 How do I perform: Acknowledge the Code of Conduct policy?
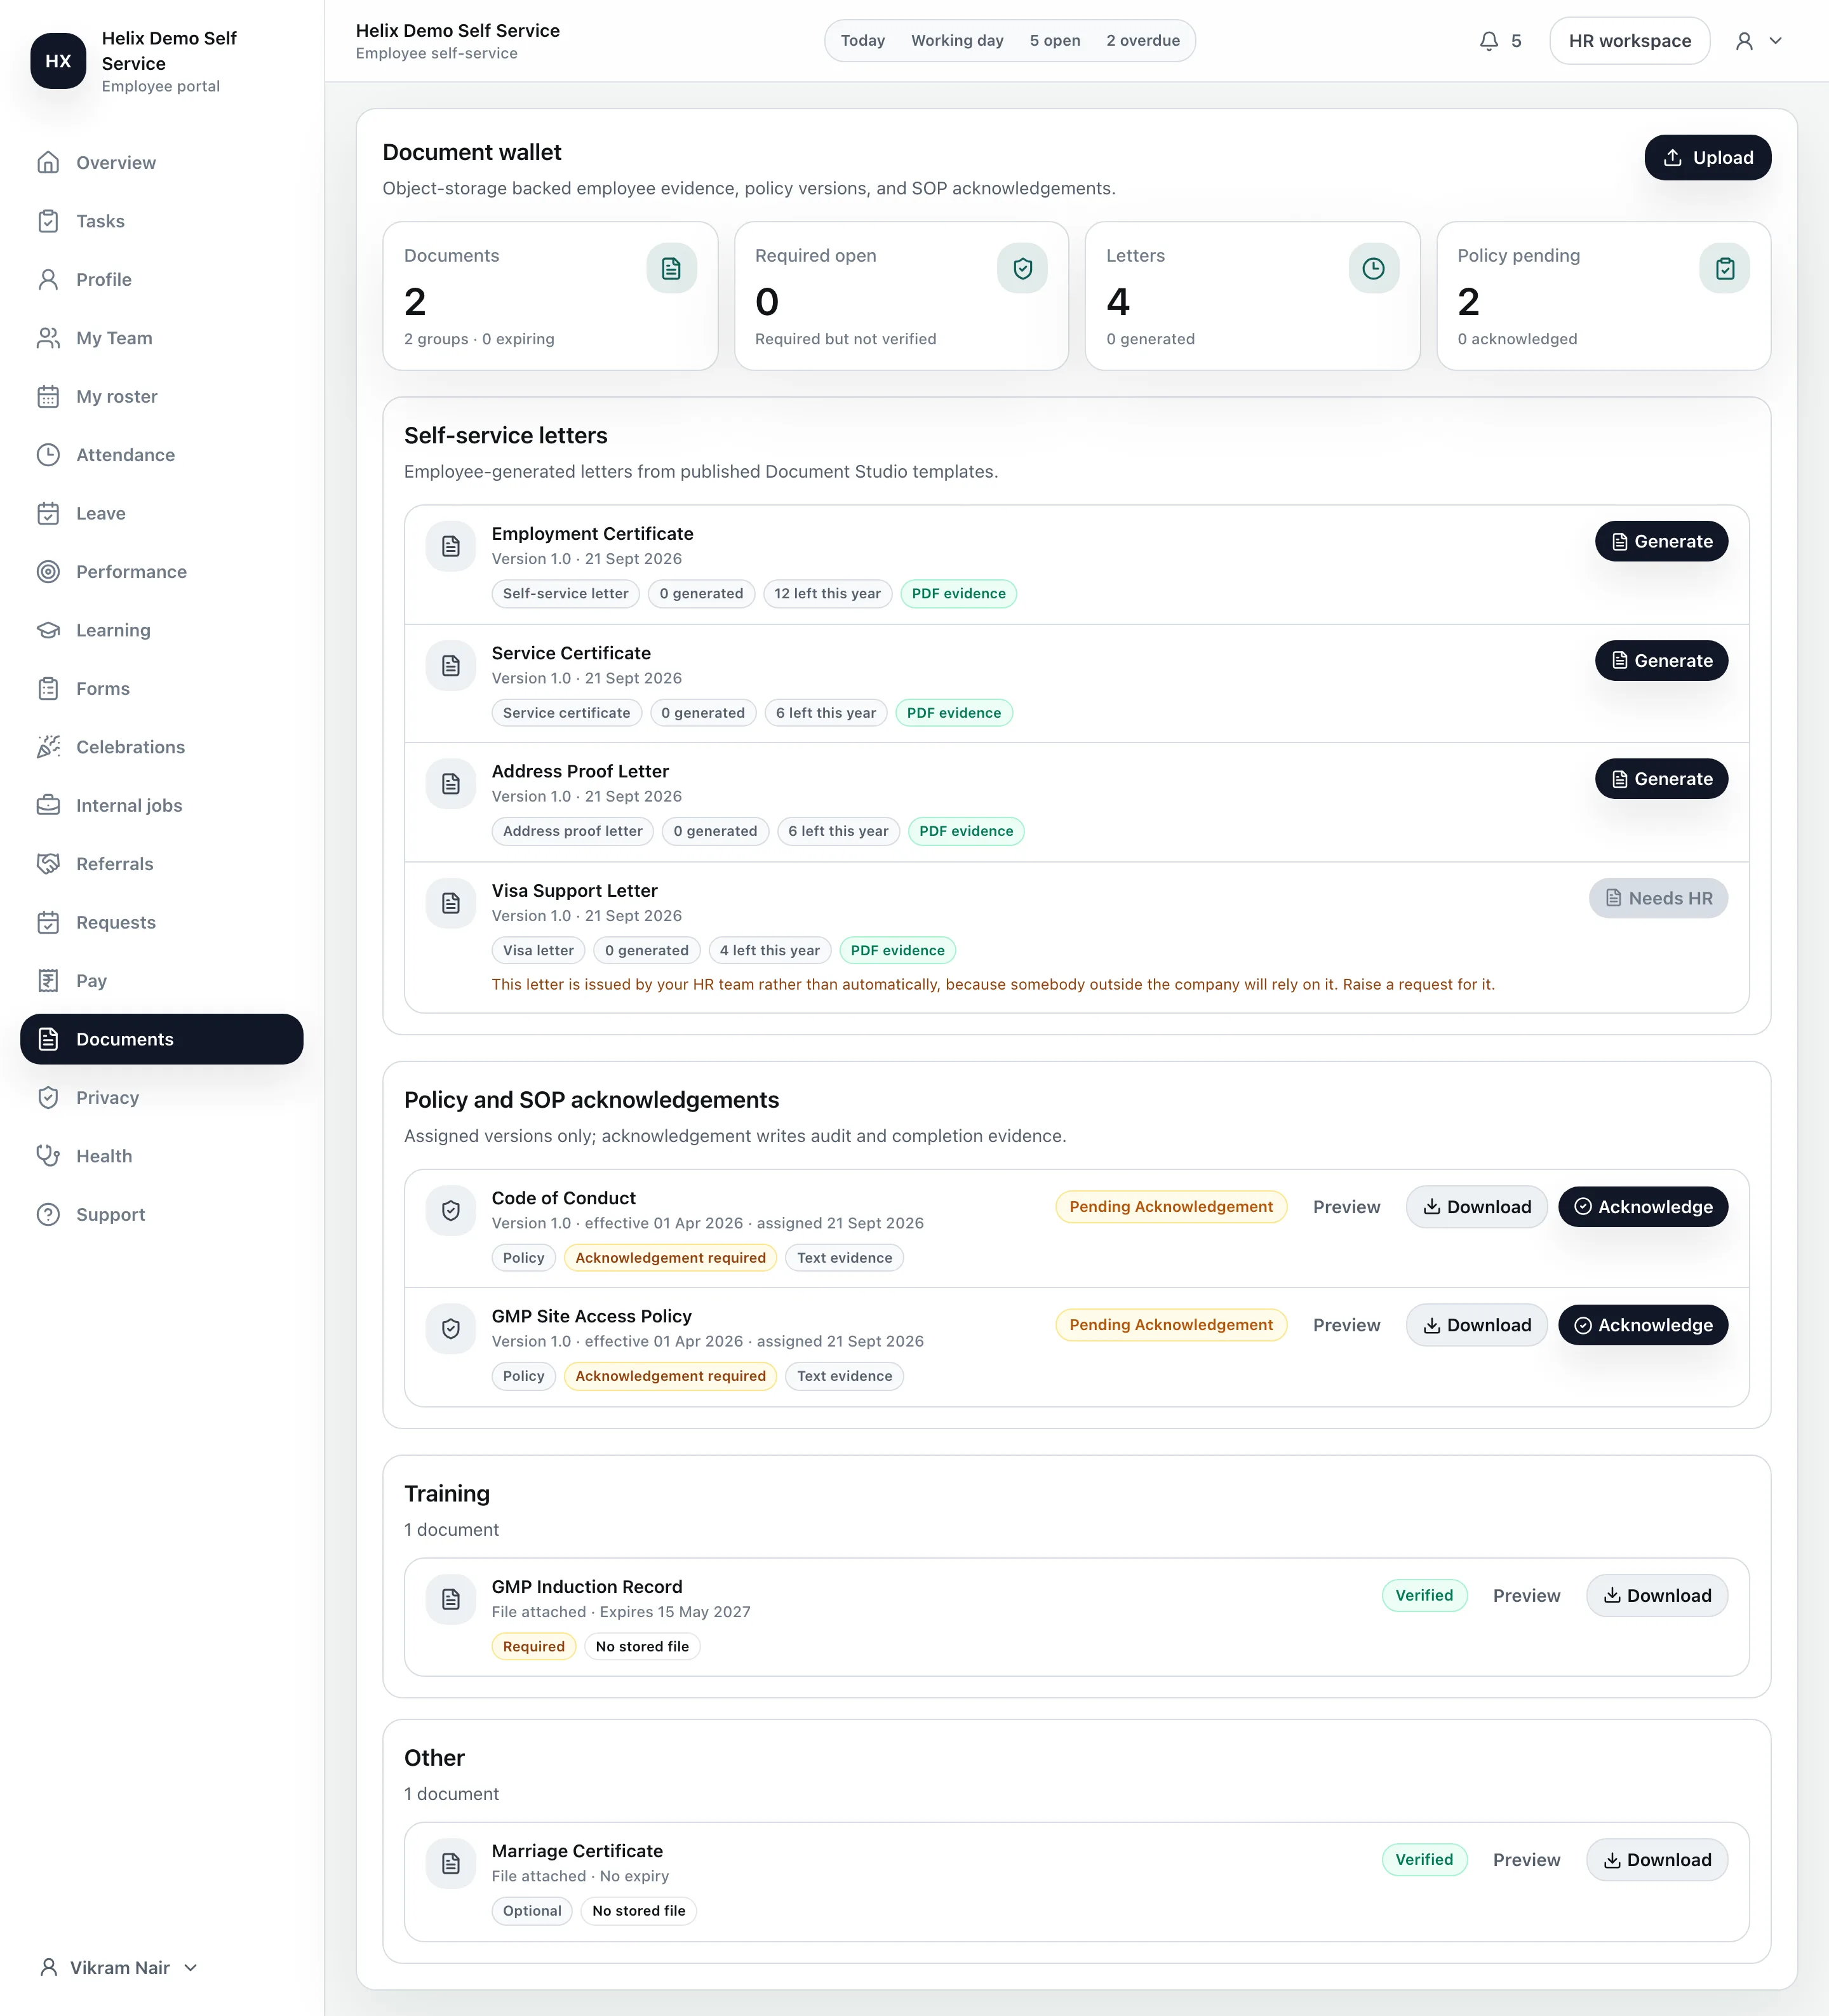coord(1643,1207)
